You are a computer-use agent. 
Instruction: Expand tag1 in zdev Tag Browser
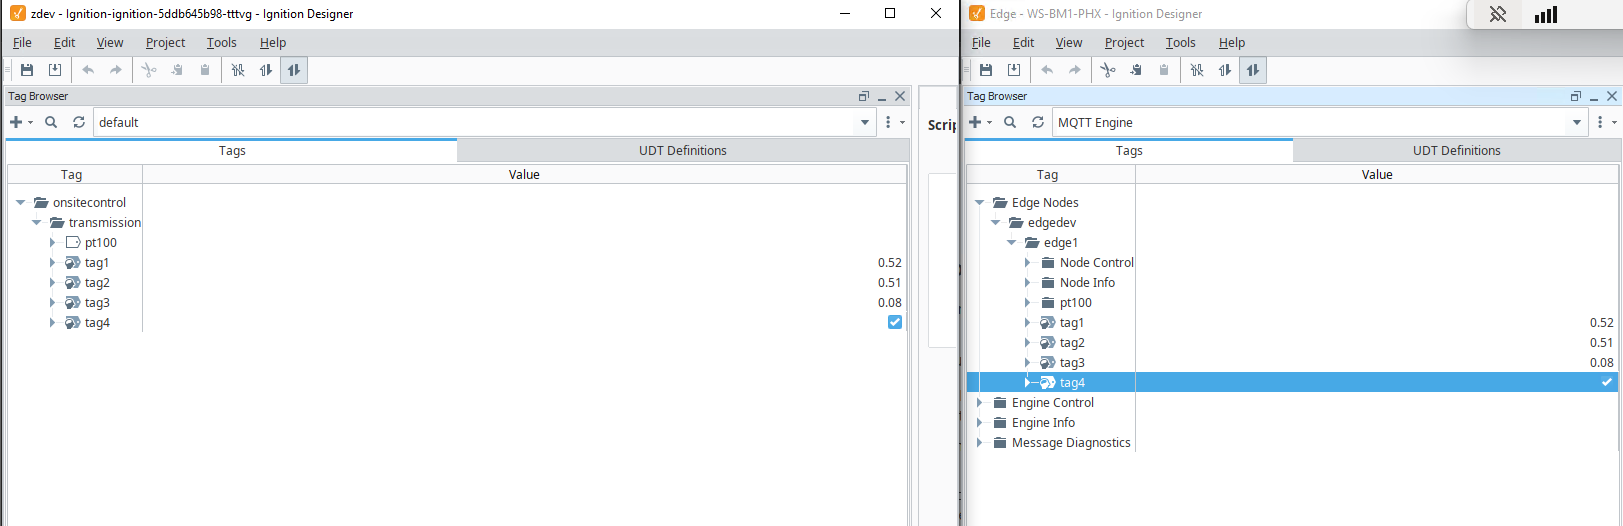[52, 262]
